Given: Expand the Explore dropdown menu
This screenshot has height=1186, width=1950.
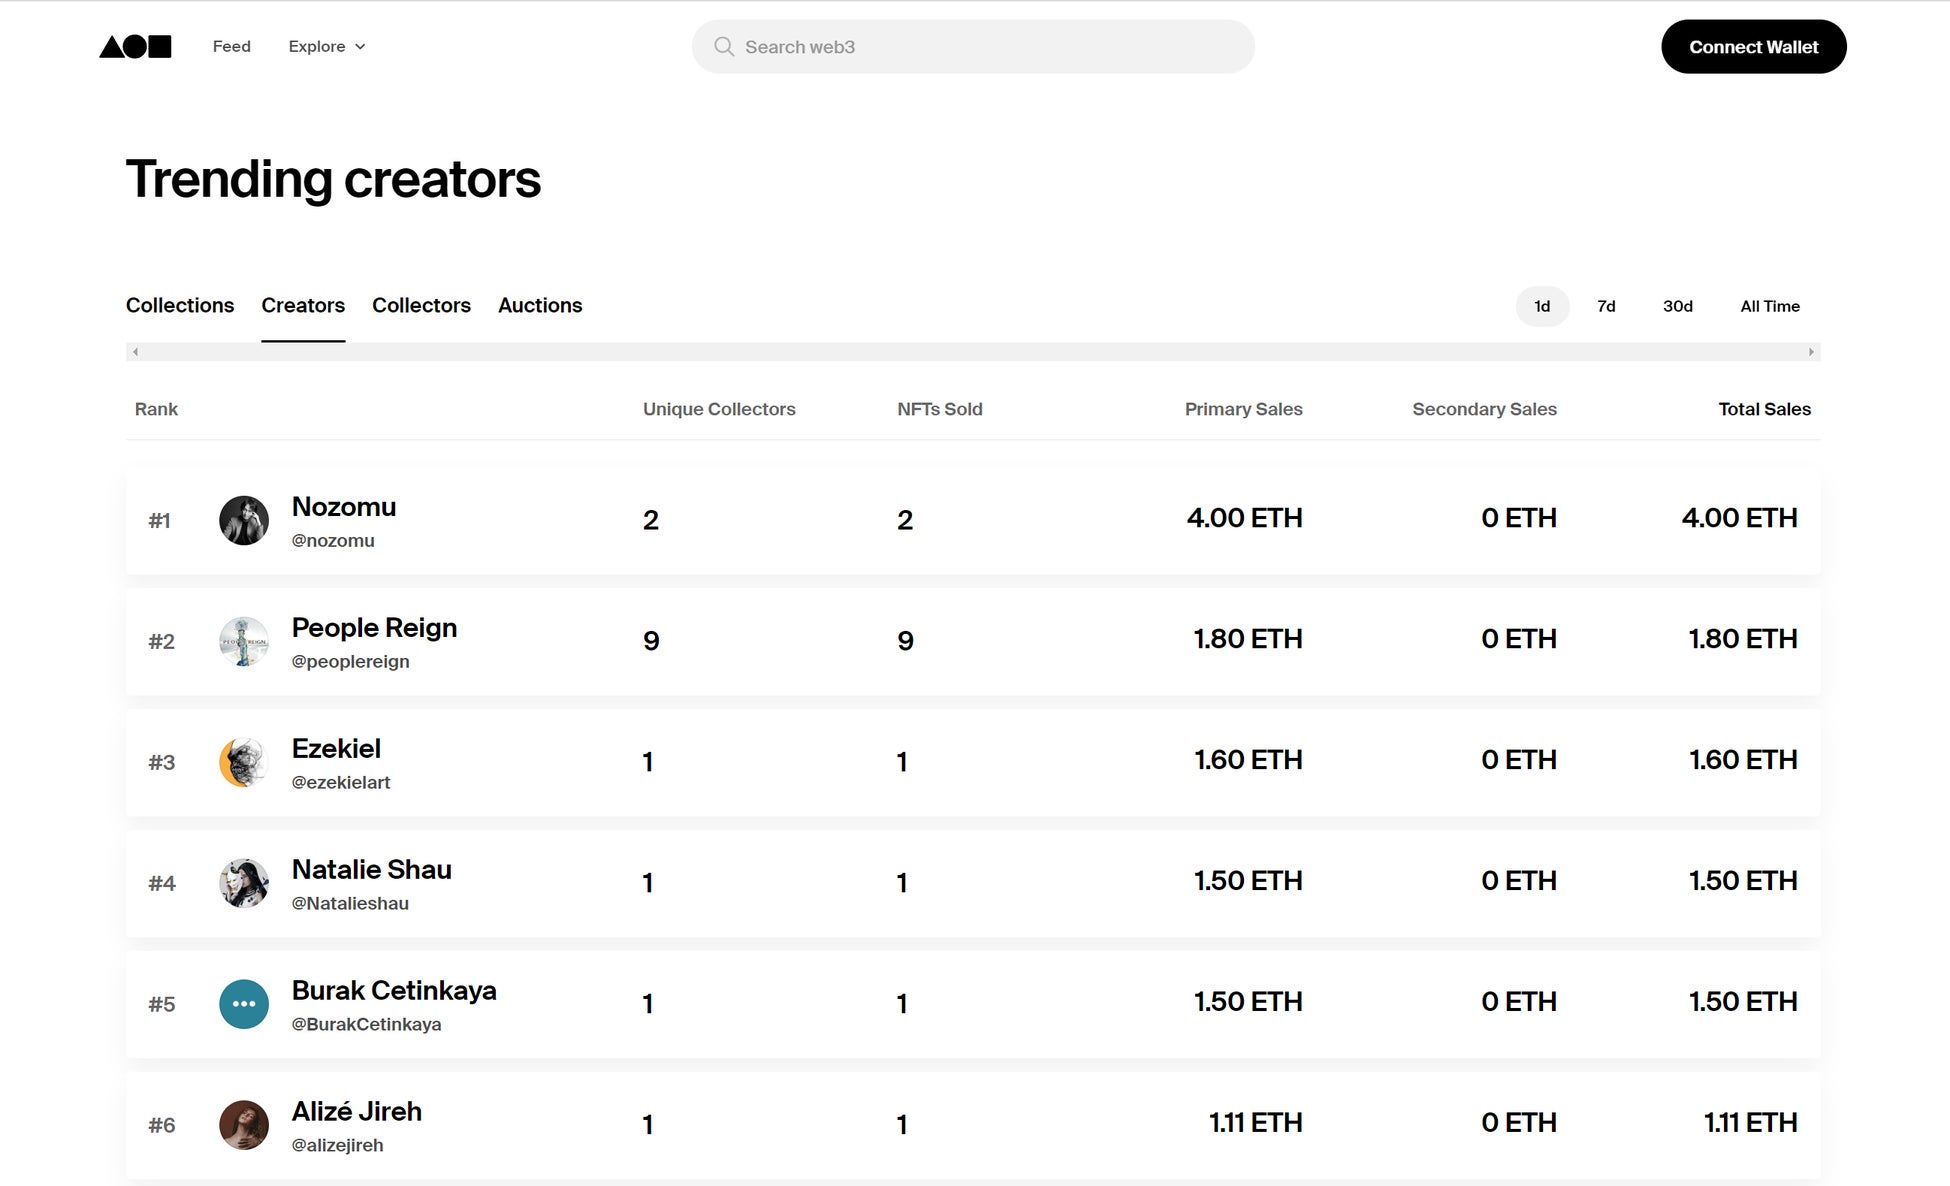Looking at the screenshot, I should click(327, 47).
